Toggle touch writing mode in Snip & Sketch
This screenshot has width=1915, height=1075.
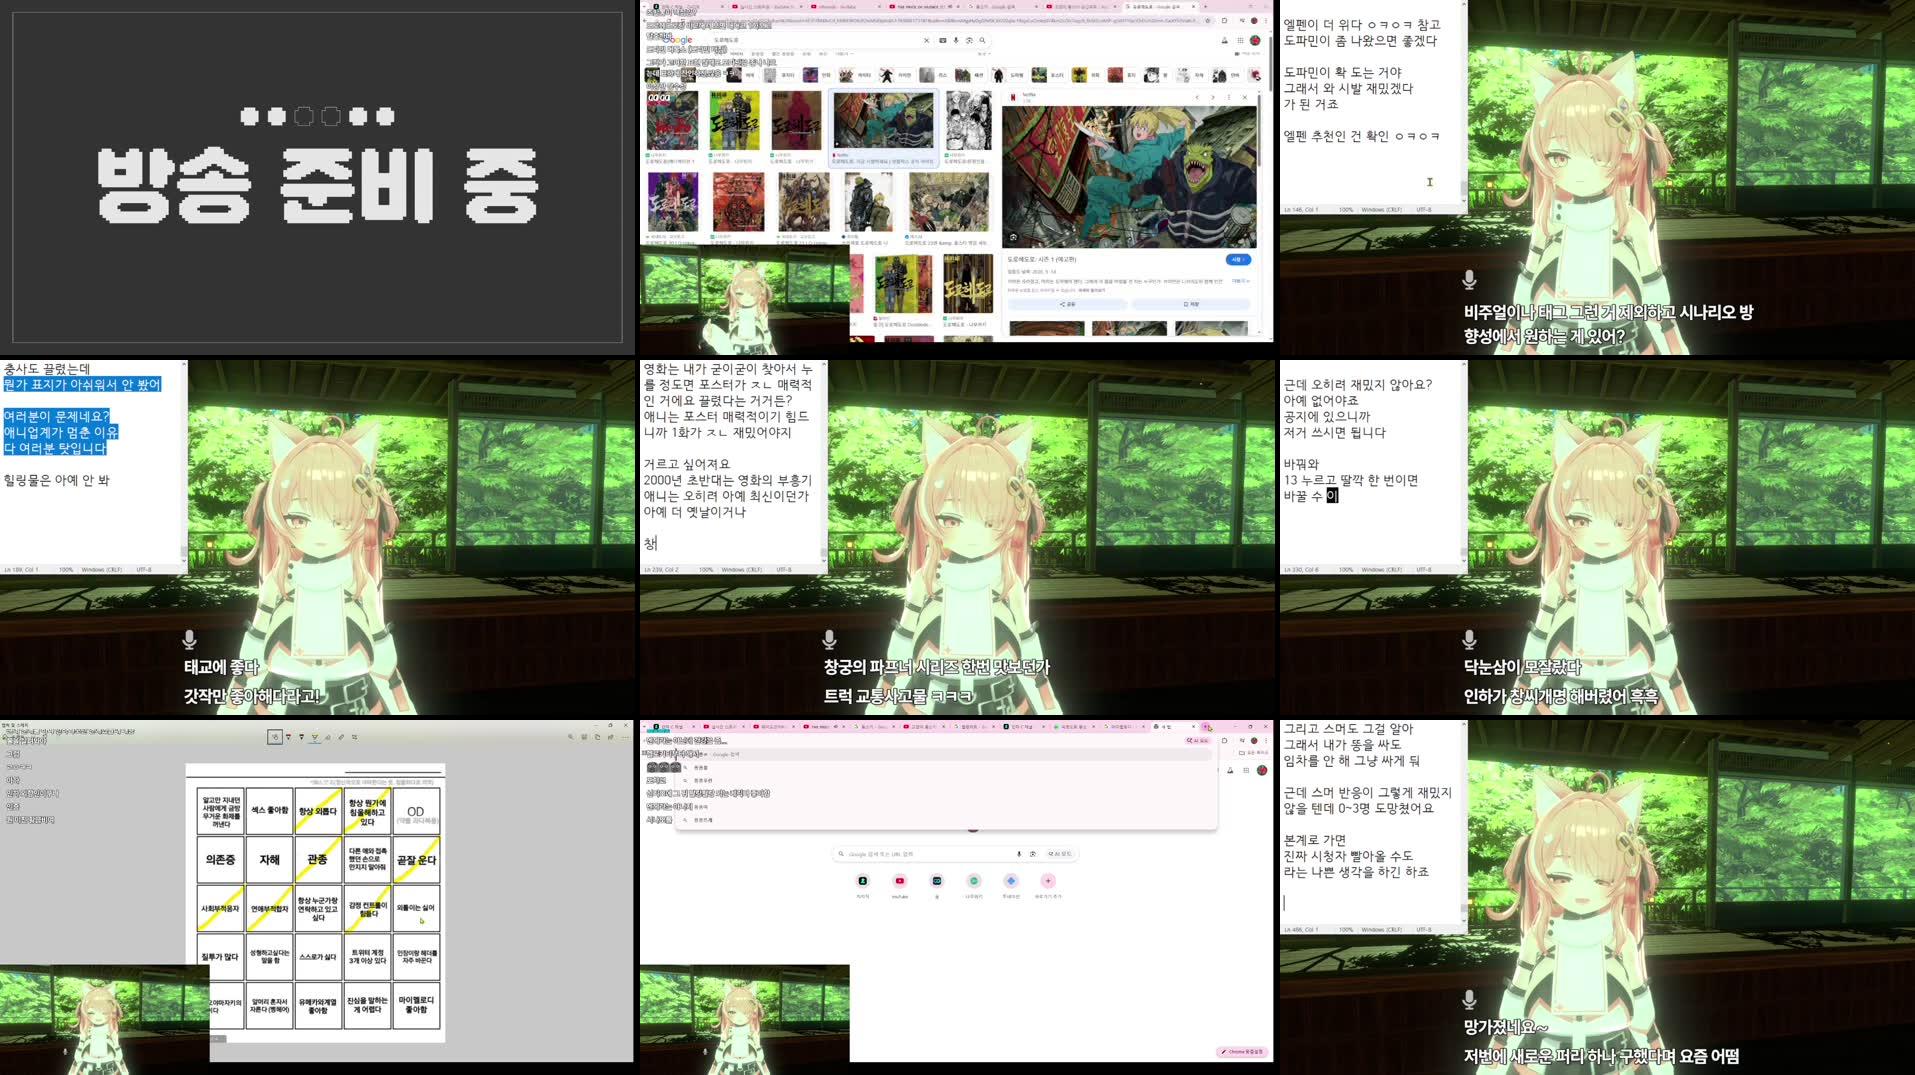click(x=275, y=738)
